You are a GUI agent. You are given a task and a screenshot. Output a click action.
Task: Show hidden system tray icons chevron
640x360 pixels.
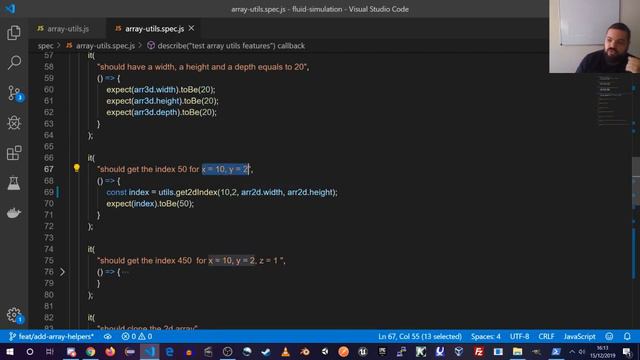[572, 351]
